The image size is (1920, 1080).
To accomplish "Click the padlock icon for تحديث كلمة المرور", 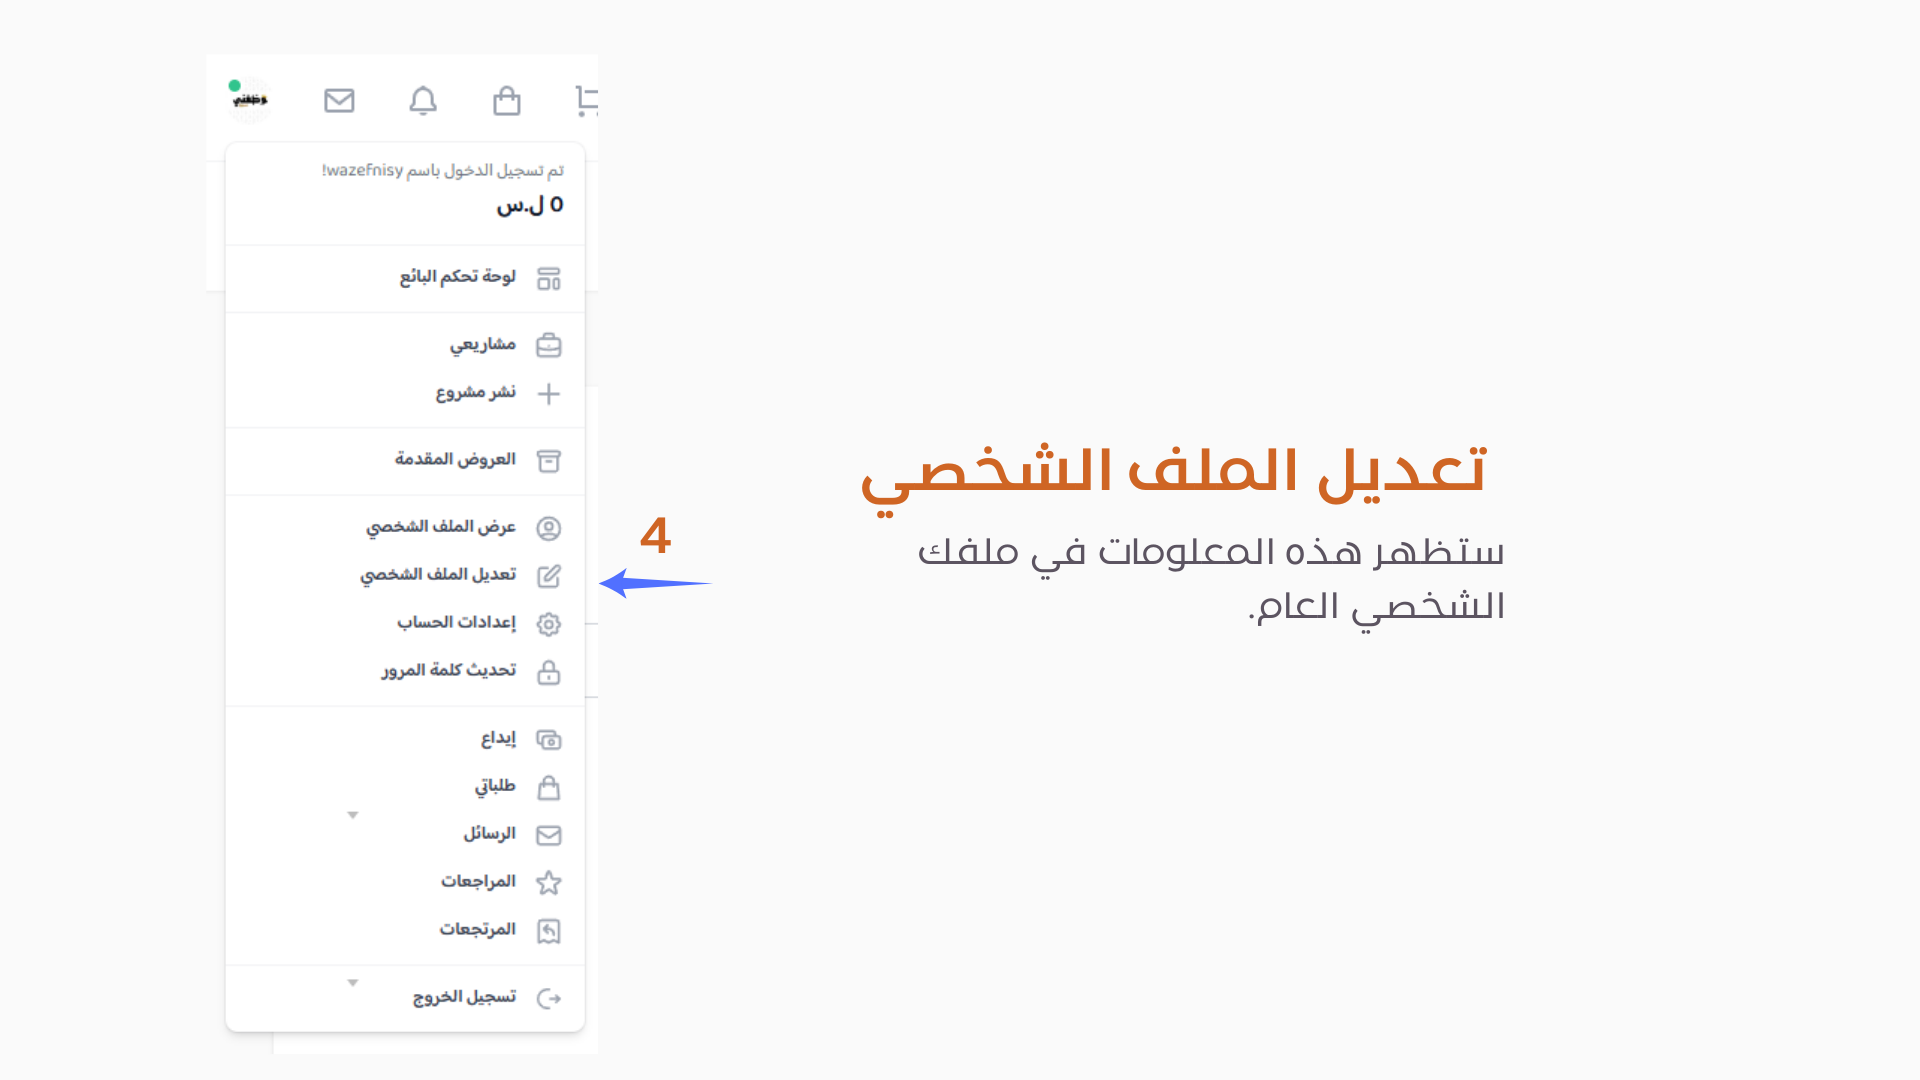I will (548, 672).
